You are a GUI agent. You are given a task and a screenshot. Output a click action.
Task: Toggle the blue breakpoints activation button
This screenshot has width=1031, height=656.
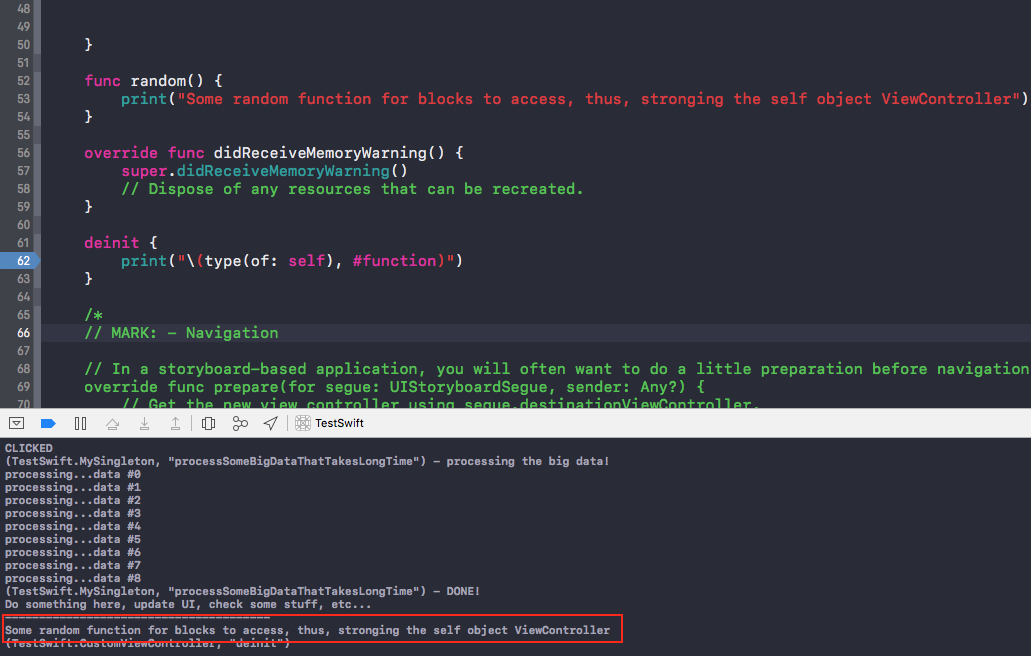pos(48,423)
